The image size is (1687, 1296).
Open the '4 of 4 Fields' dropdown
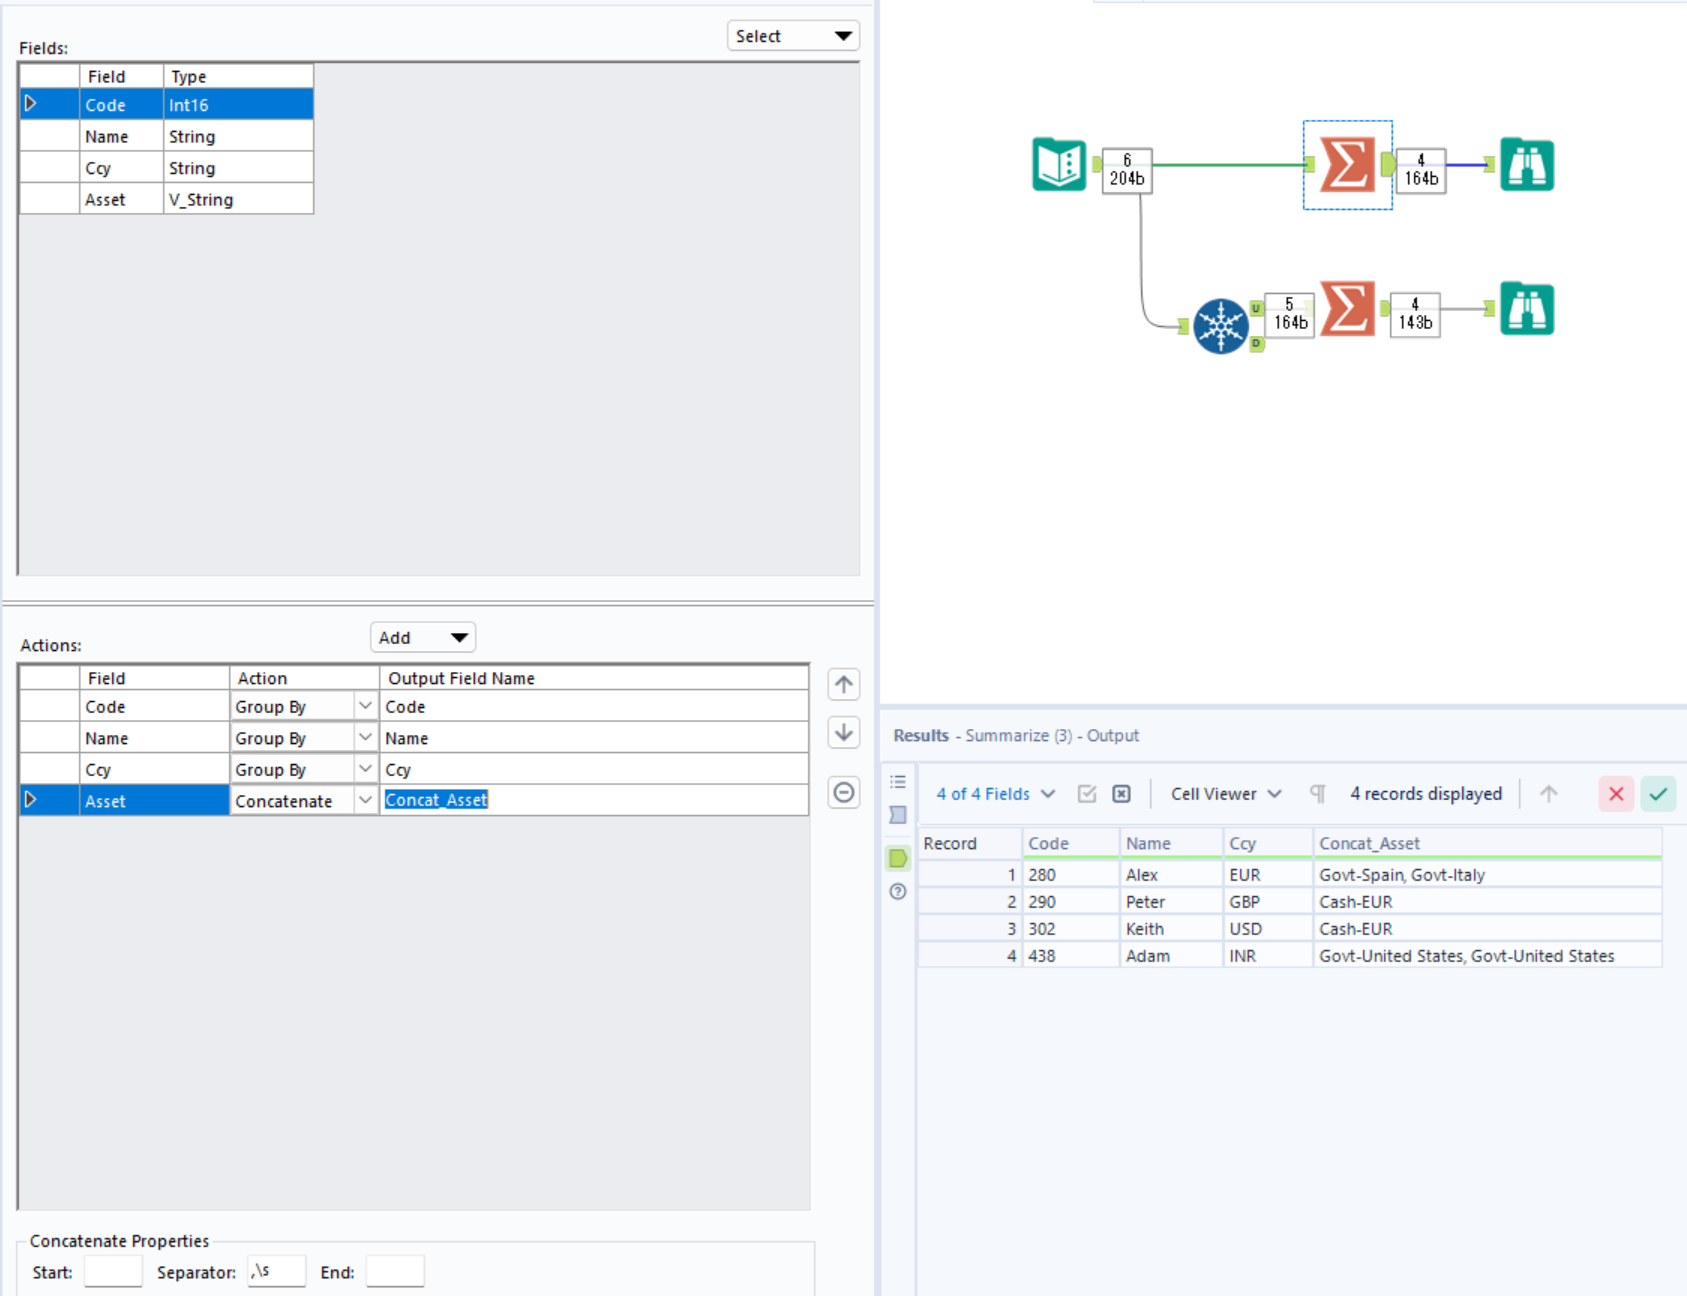pyautogui.click(x=993, y=793)
